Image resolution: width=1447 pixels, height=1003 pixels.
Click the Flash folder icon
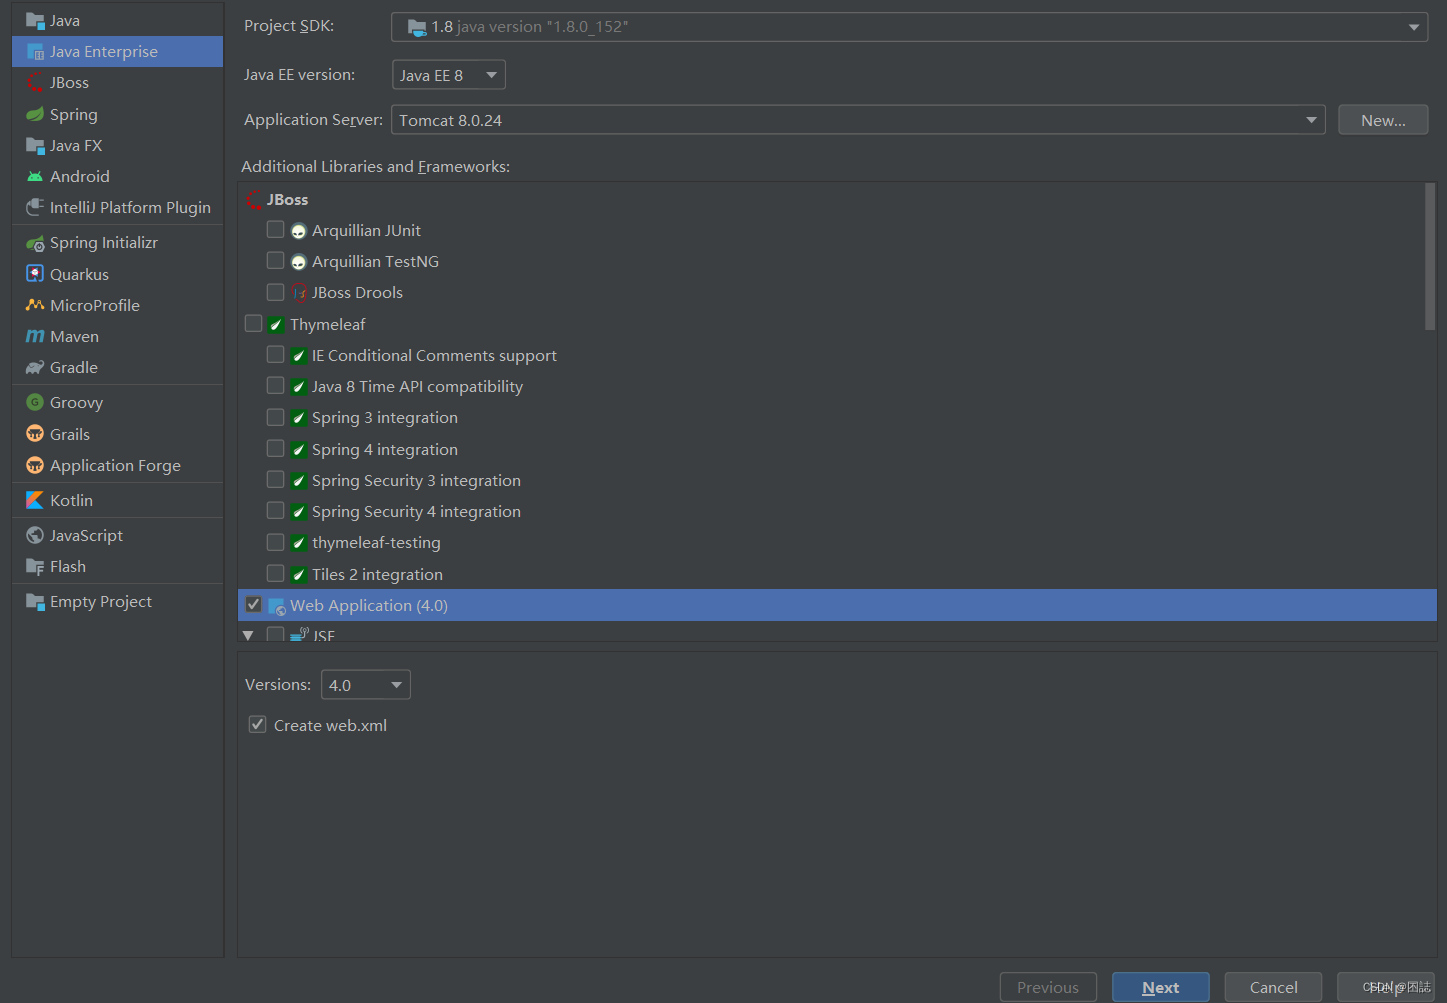click(x=35, y=567)
